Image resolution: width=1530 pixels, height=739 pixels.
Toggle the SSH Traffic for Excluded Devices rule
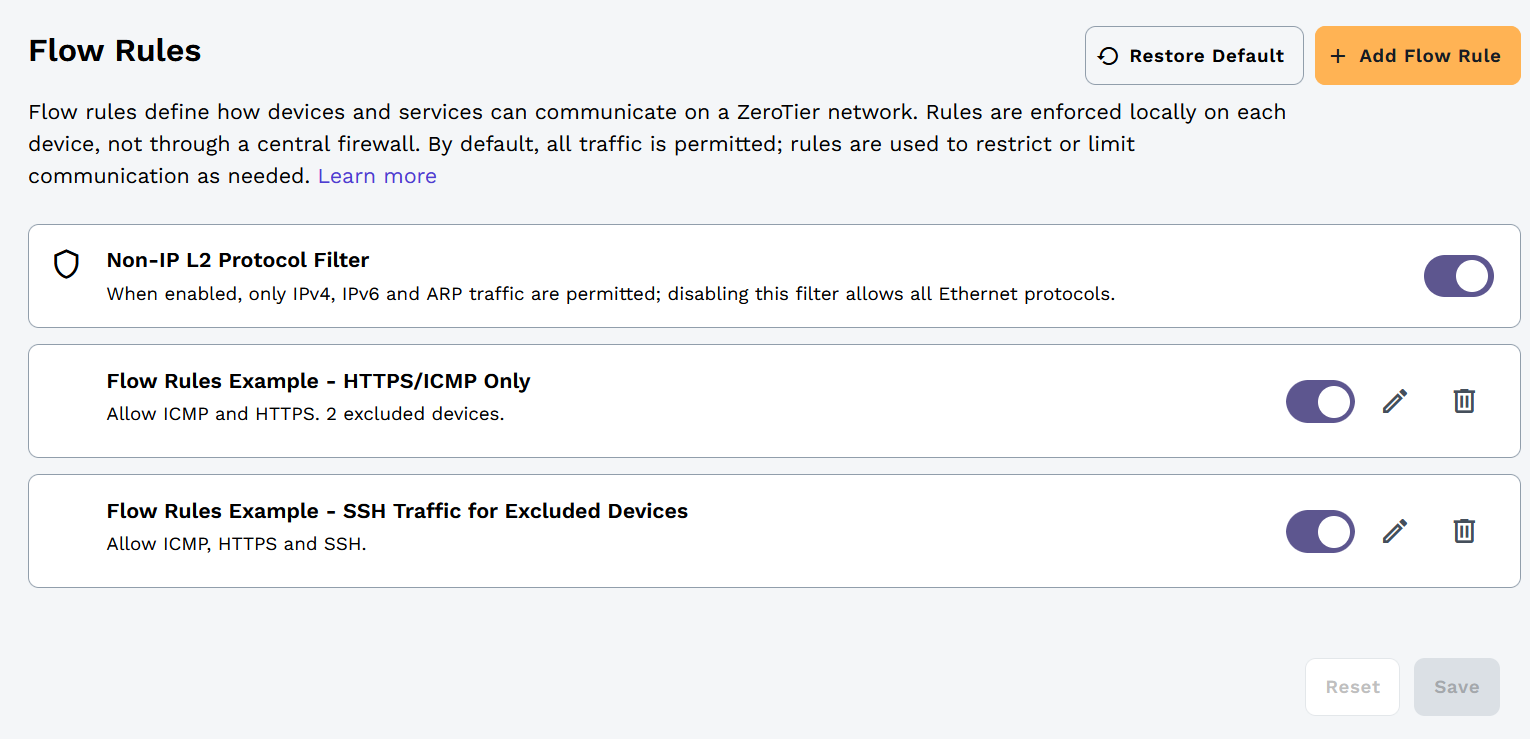point(1320,531)
